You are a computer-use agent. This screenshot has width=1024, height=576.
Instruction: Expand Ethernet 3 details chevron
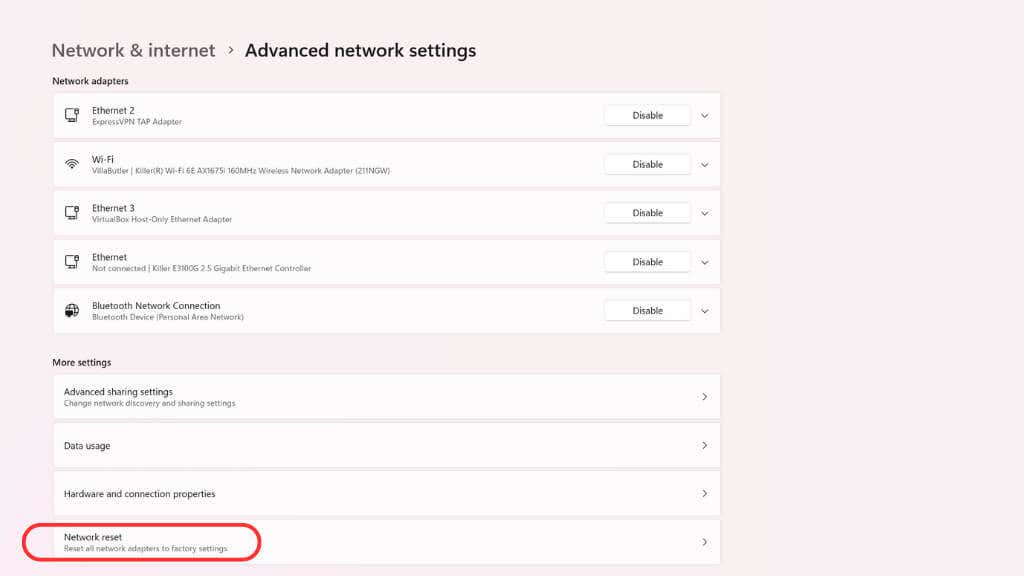click(x=704, y=213)
